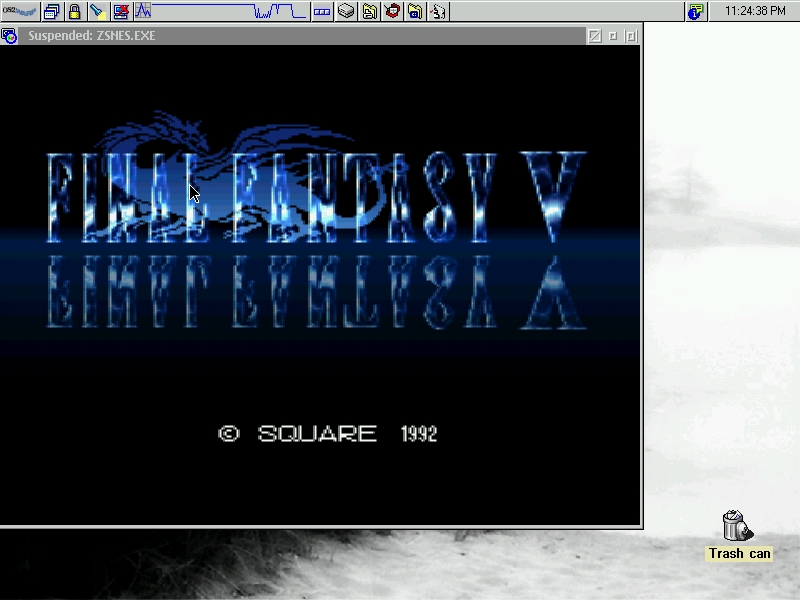Click the bordered-square button on ZSNES title bar
Viewport: 800px width, 600px height.
click(x=631, y=36)
